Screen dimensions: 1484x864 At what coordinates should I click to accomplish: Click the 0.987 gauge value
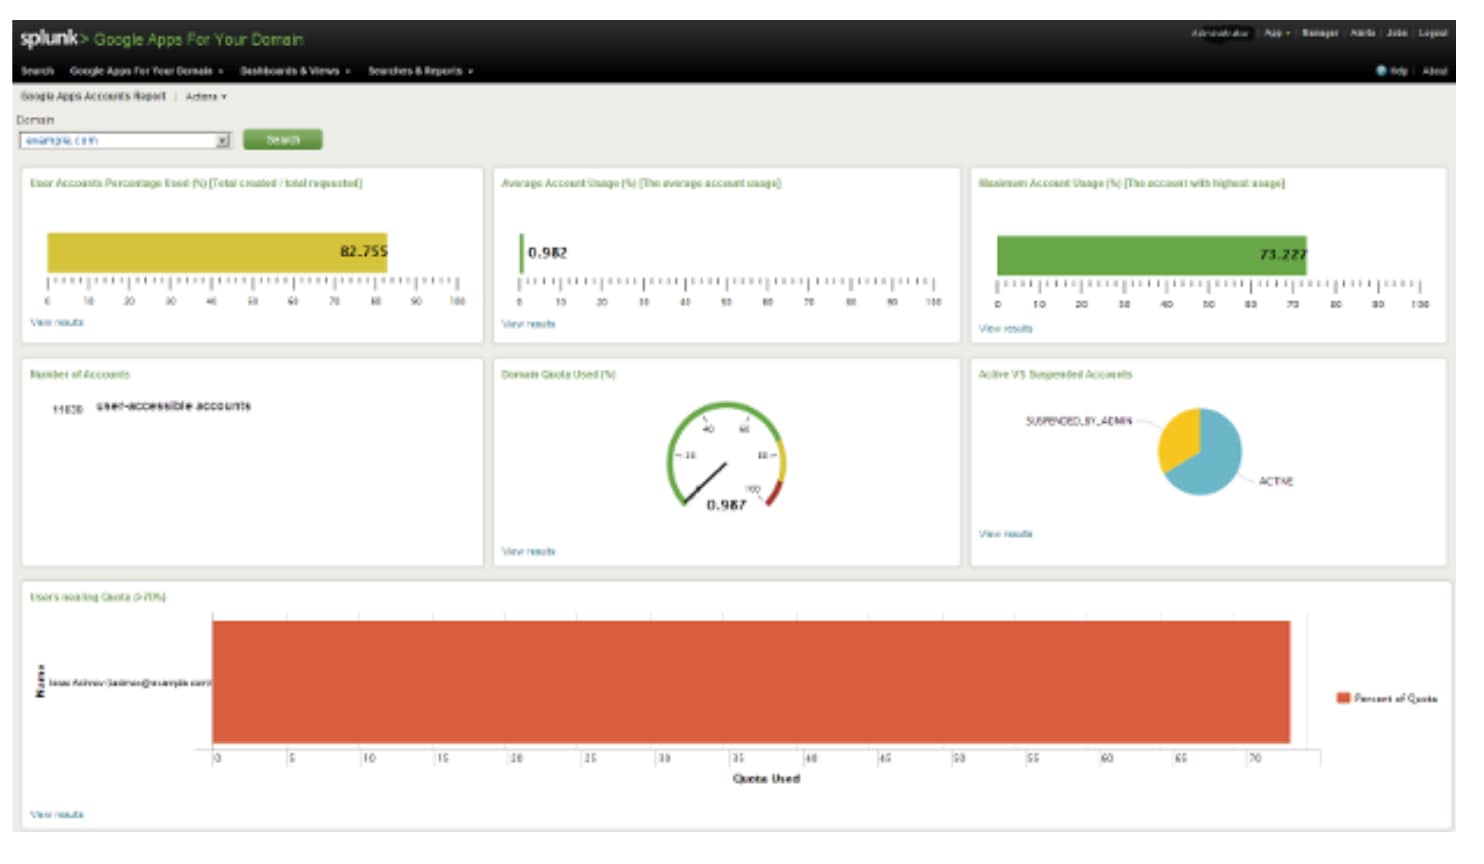(727, 506)
